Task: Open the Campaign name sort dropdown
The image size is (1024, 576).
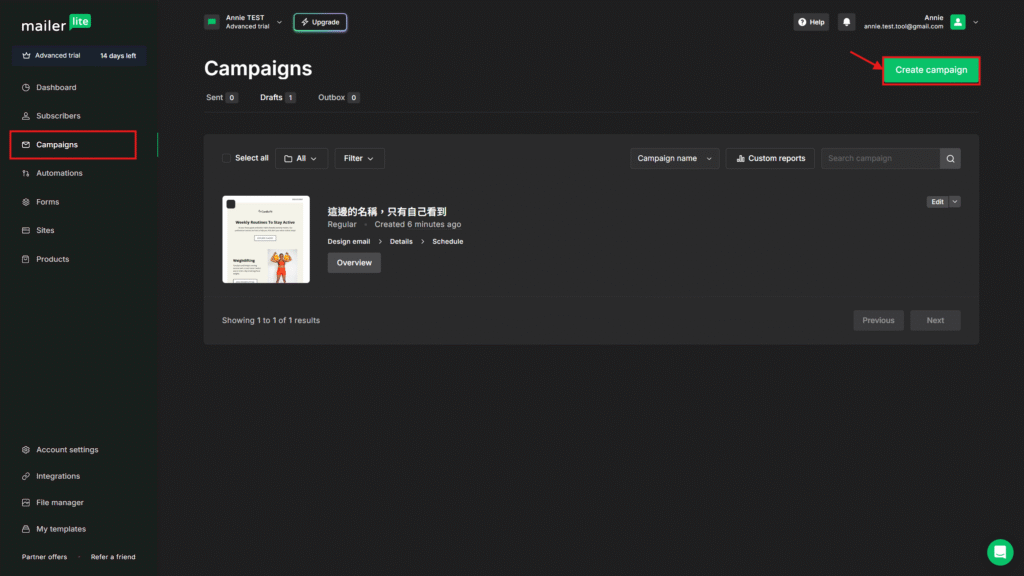Action: [x=674, y=158]
